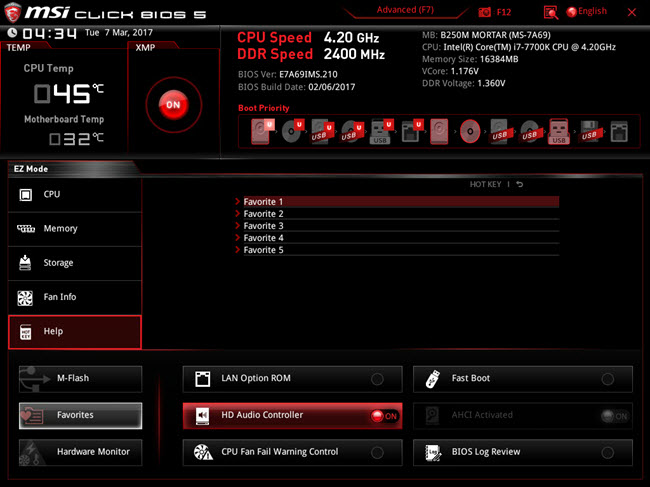Viewport: 650px width, 487px height.
Task: Turn off HD Audio Controller
Action: click(x=384, y=416)
